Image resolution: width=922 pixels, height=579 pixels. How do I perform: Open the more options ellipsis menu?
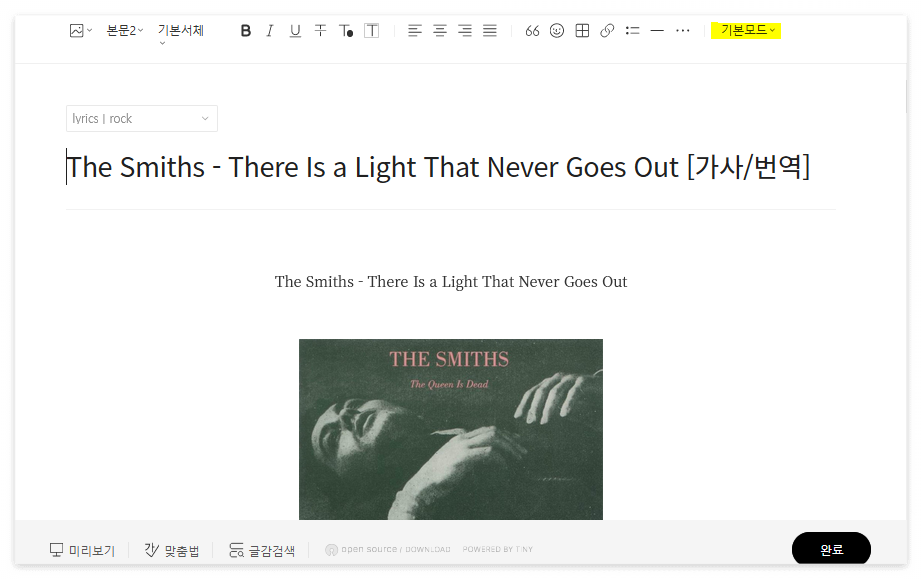683,31
